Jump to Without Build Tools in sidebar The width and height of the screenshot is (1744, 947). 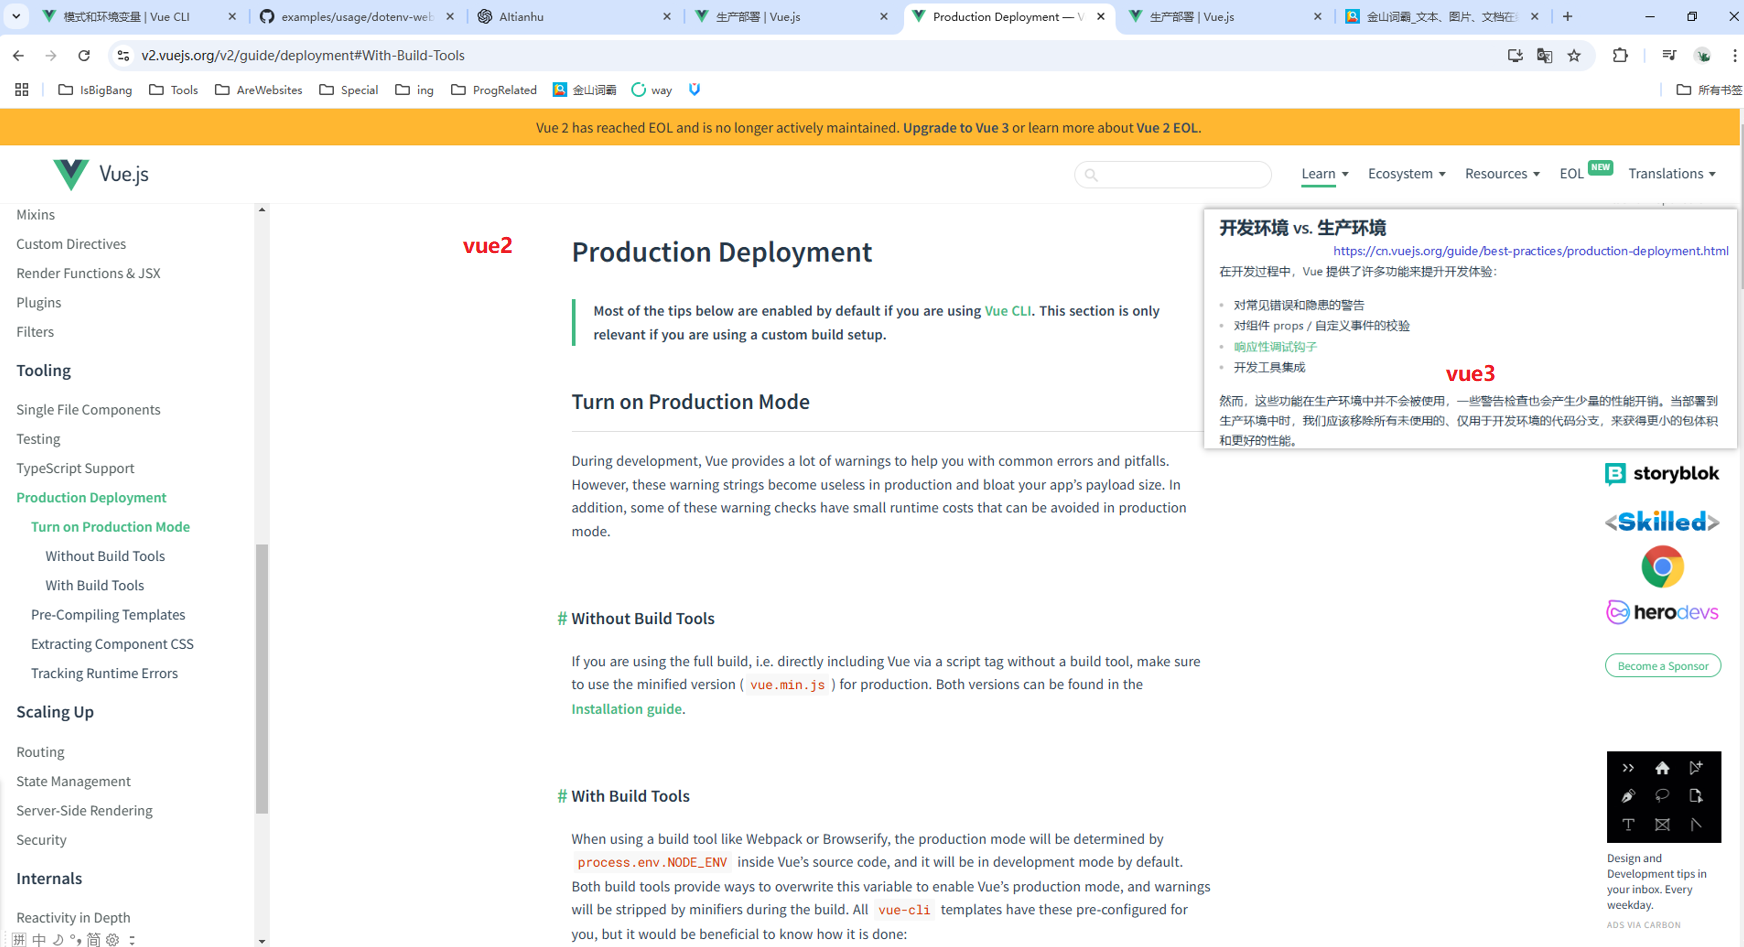tap(105, 556)
